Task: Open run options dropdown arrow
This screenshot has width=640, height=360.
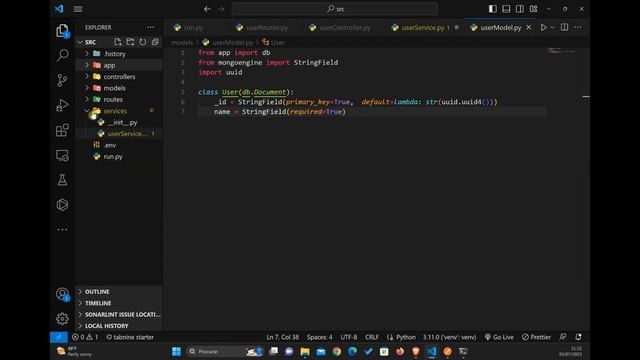Action: (x=553, y=27)
